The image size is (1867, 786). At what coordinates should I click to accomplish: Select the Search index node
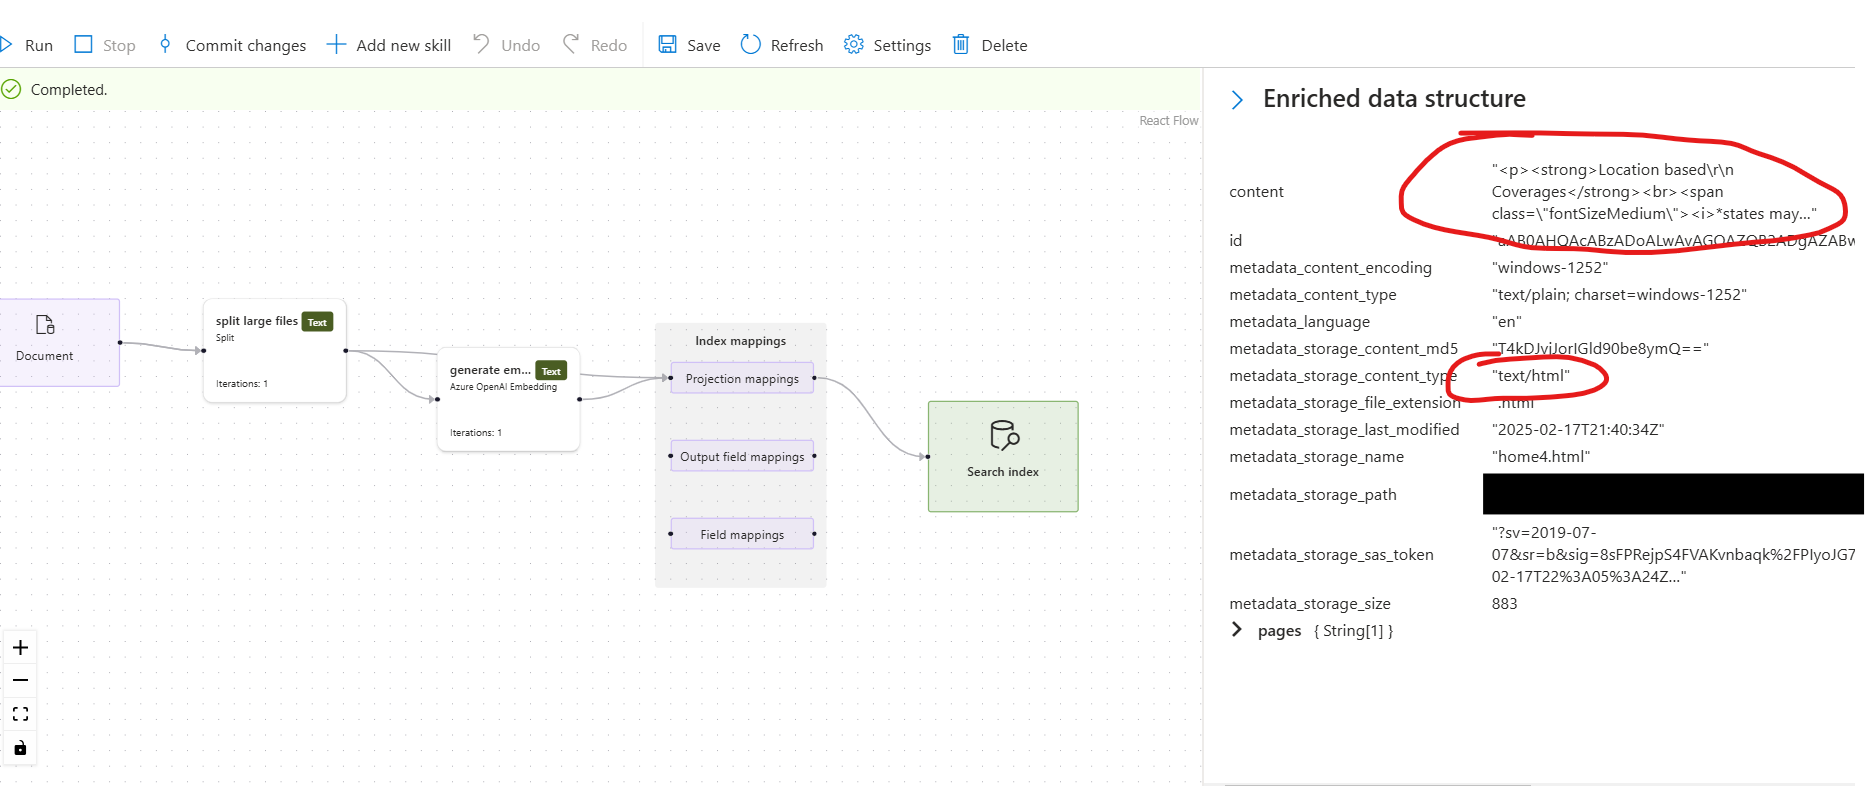tap(1003, 457)
